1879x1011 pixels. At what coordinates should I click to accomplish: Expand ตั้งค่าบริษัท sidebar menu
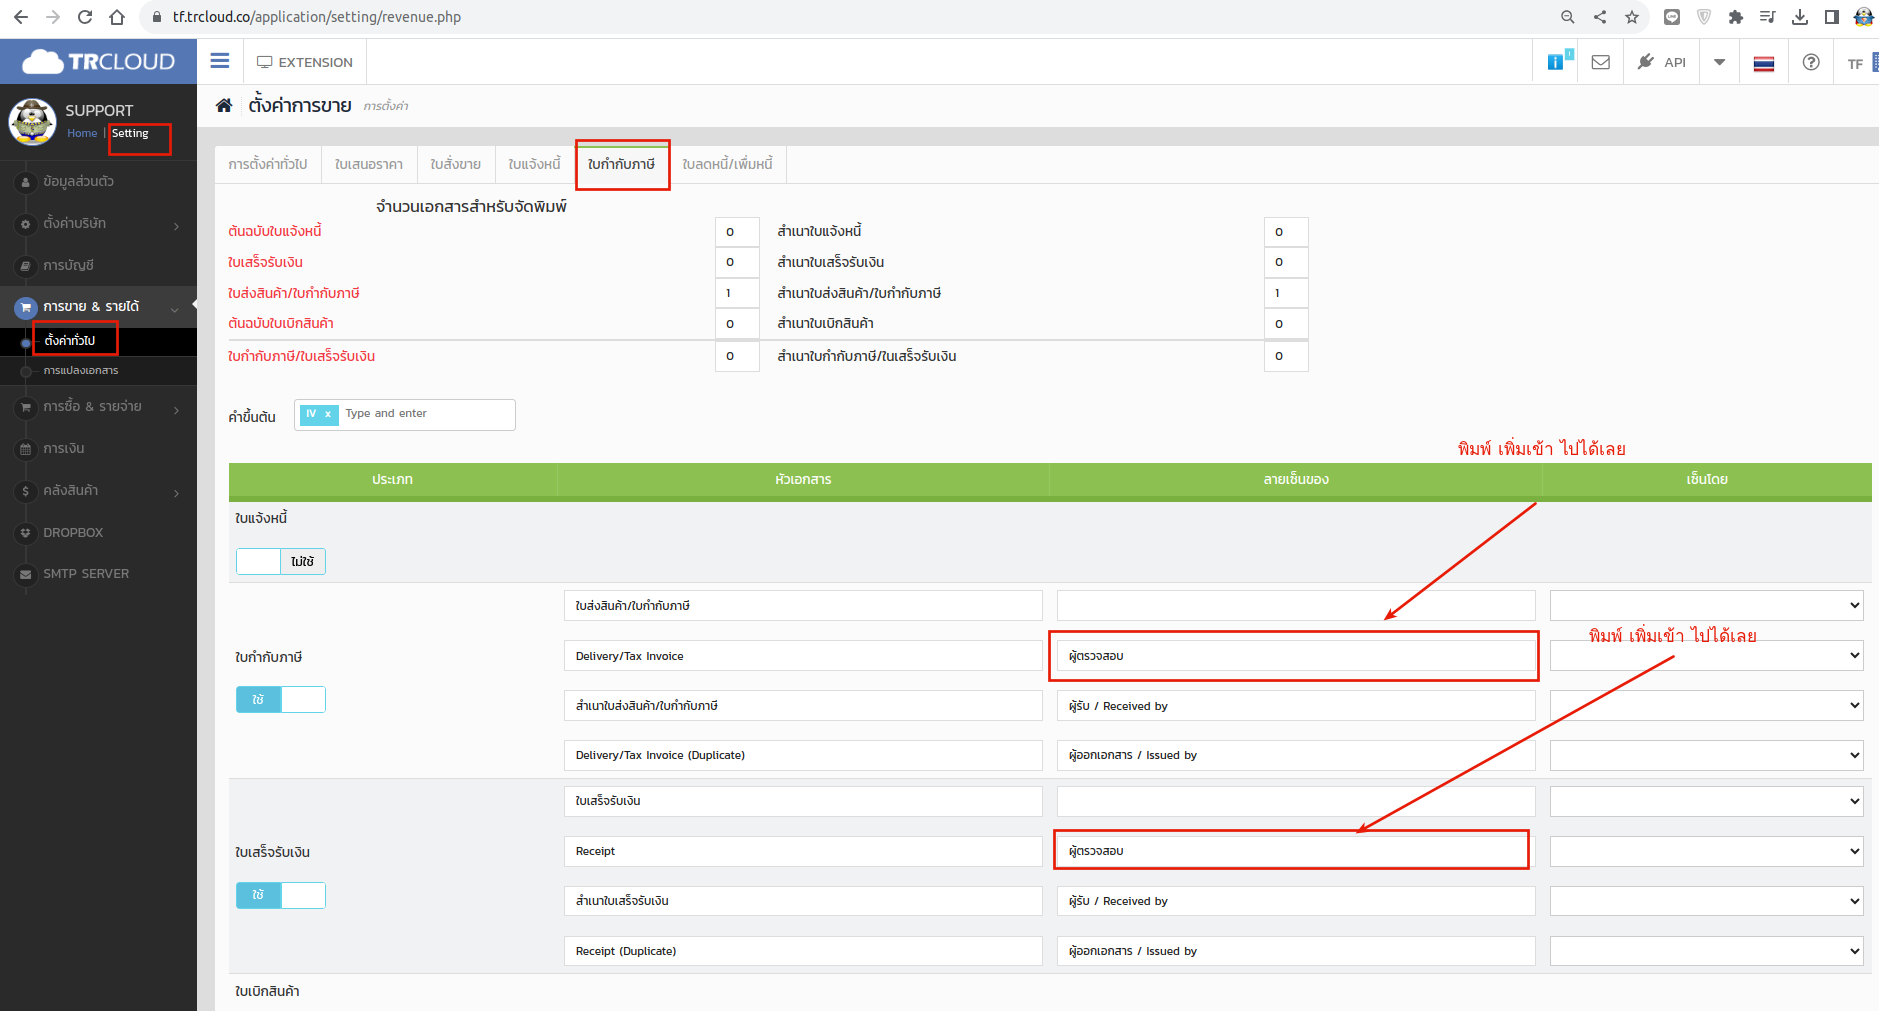point(98,224)
